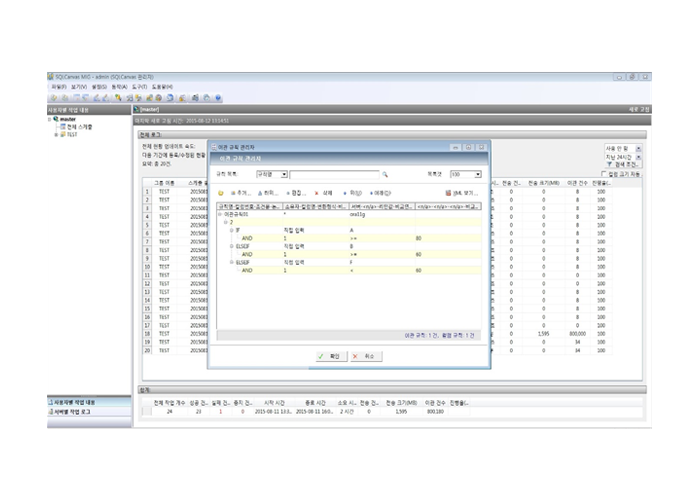This screenshot has width=700, height=500.
Task: Select the TEST node in the left tree
Action: 71,134
